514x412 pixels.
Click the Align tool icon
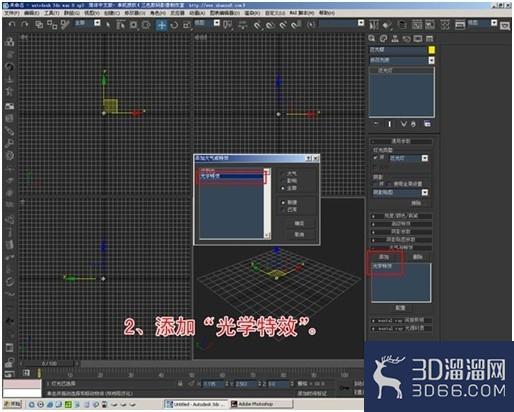(387, 25)
